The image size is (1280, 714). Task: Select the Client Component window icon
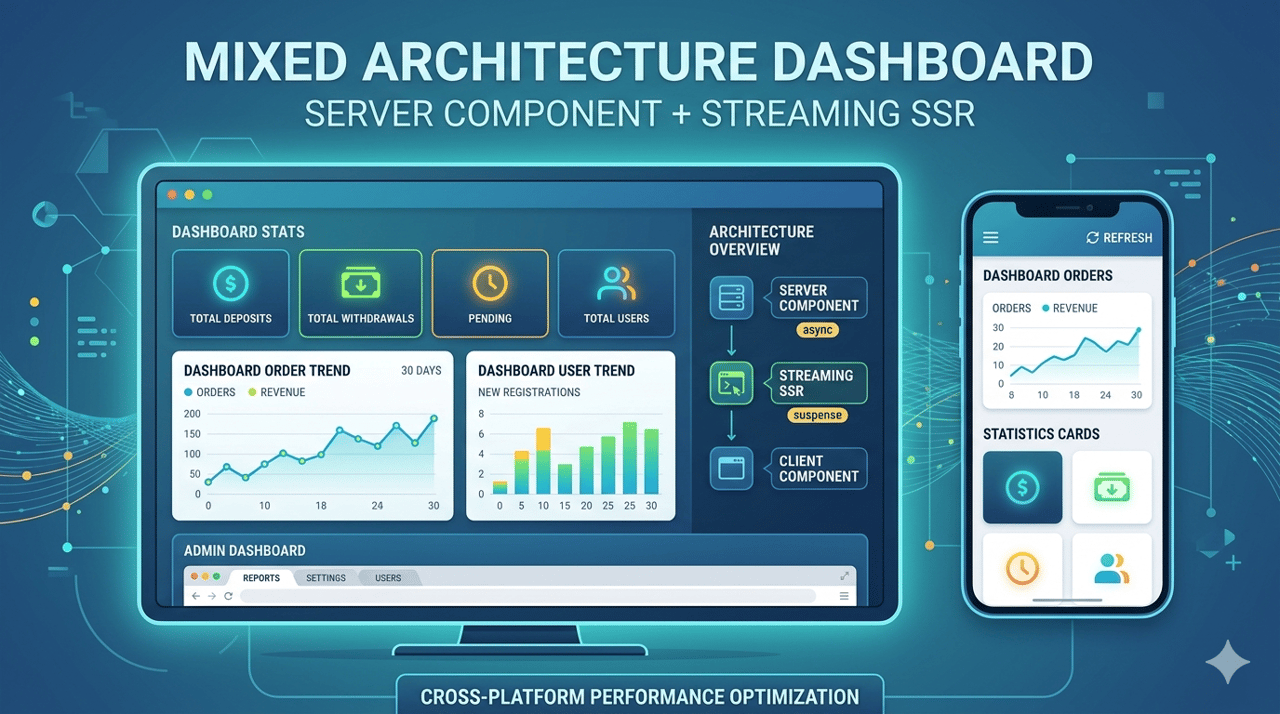(x=731, y=468)
